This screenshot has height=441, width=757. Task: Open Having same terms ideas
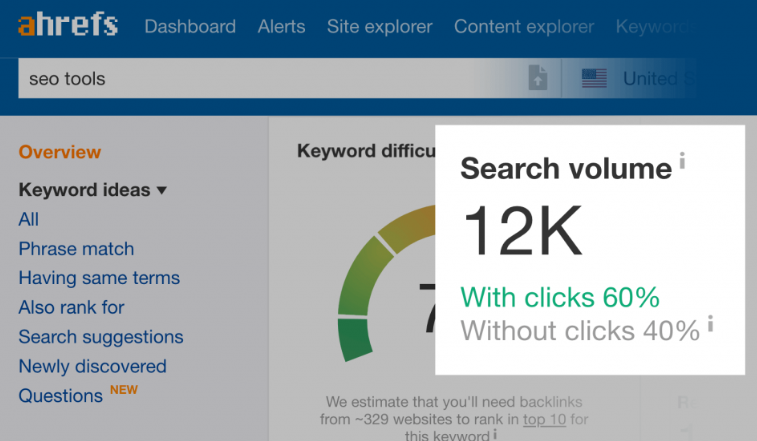click(99, 278)
